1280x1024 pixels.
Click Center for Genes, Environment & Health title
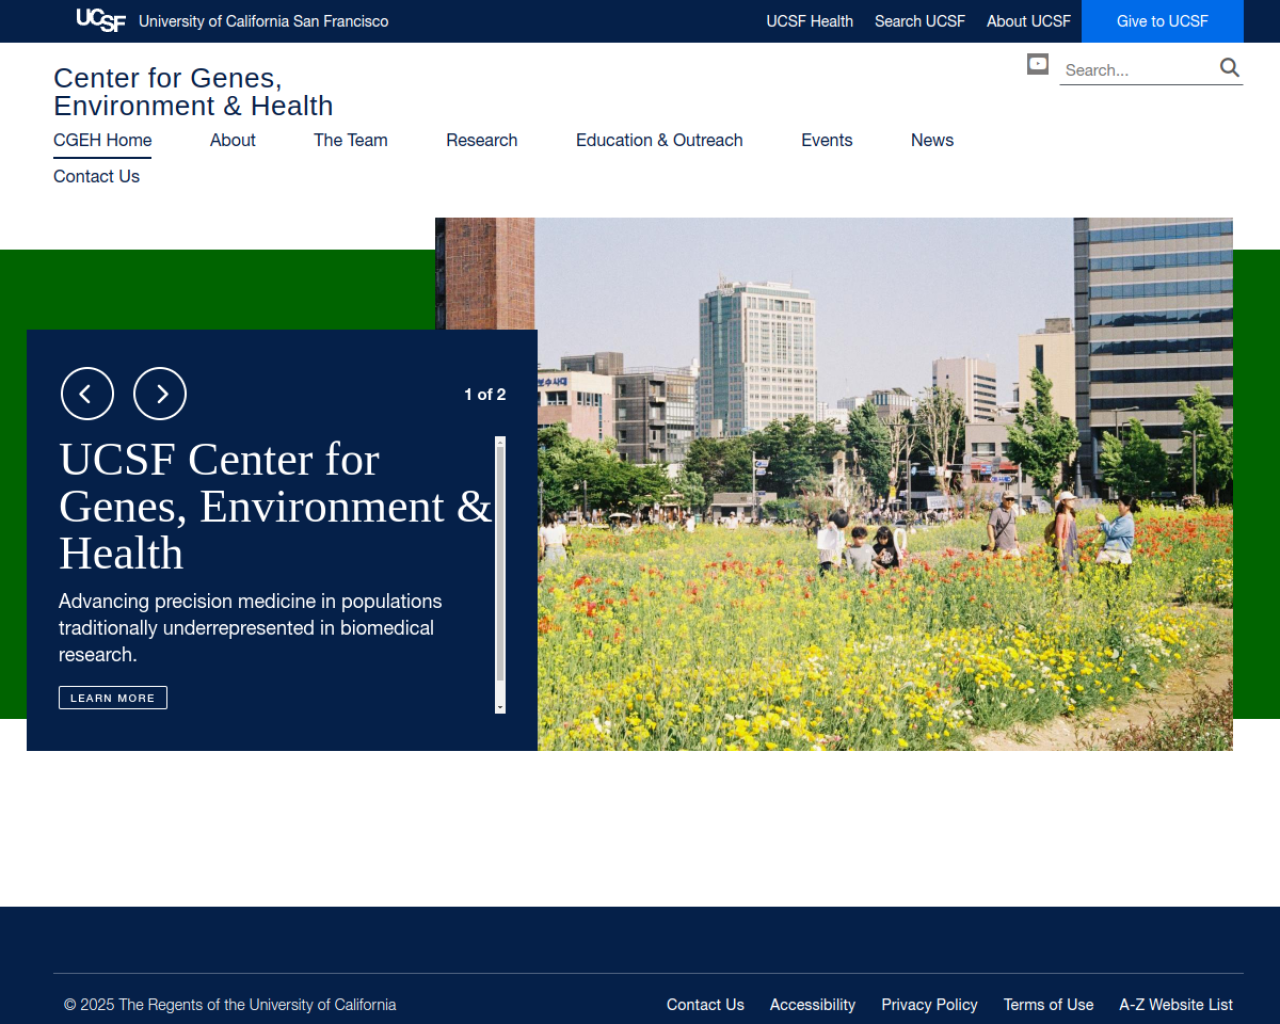(193, 92)
